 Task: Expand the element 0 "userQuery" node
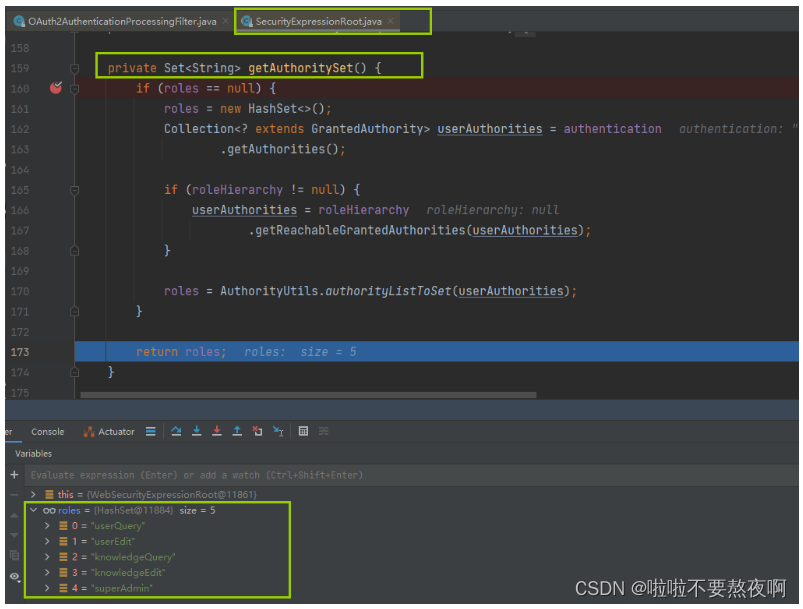[x=47, y=526]
